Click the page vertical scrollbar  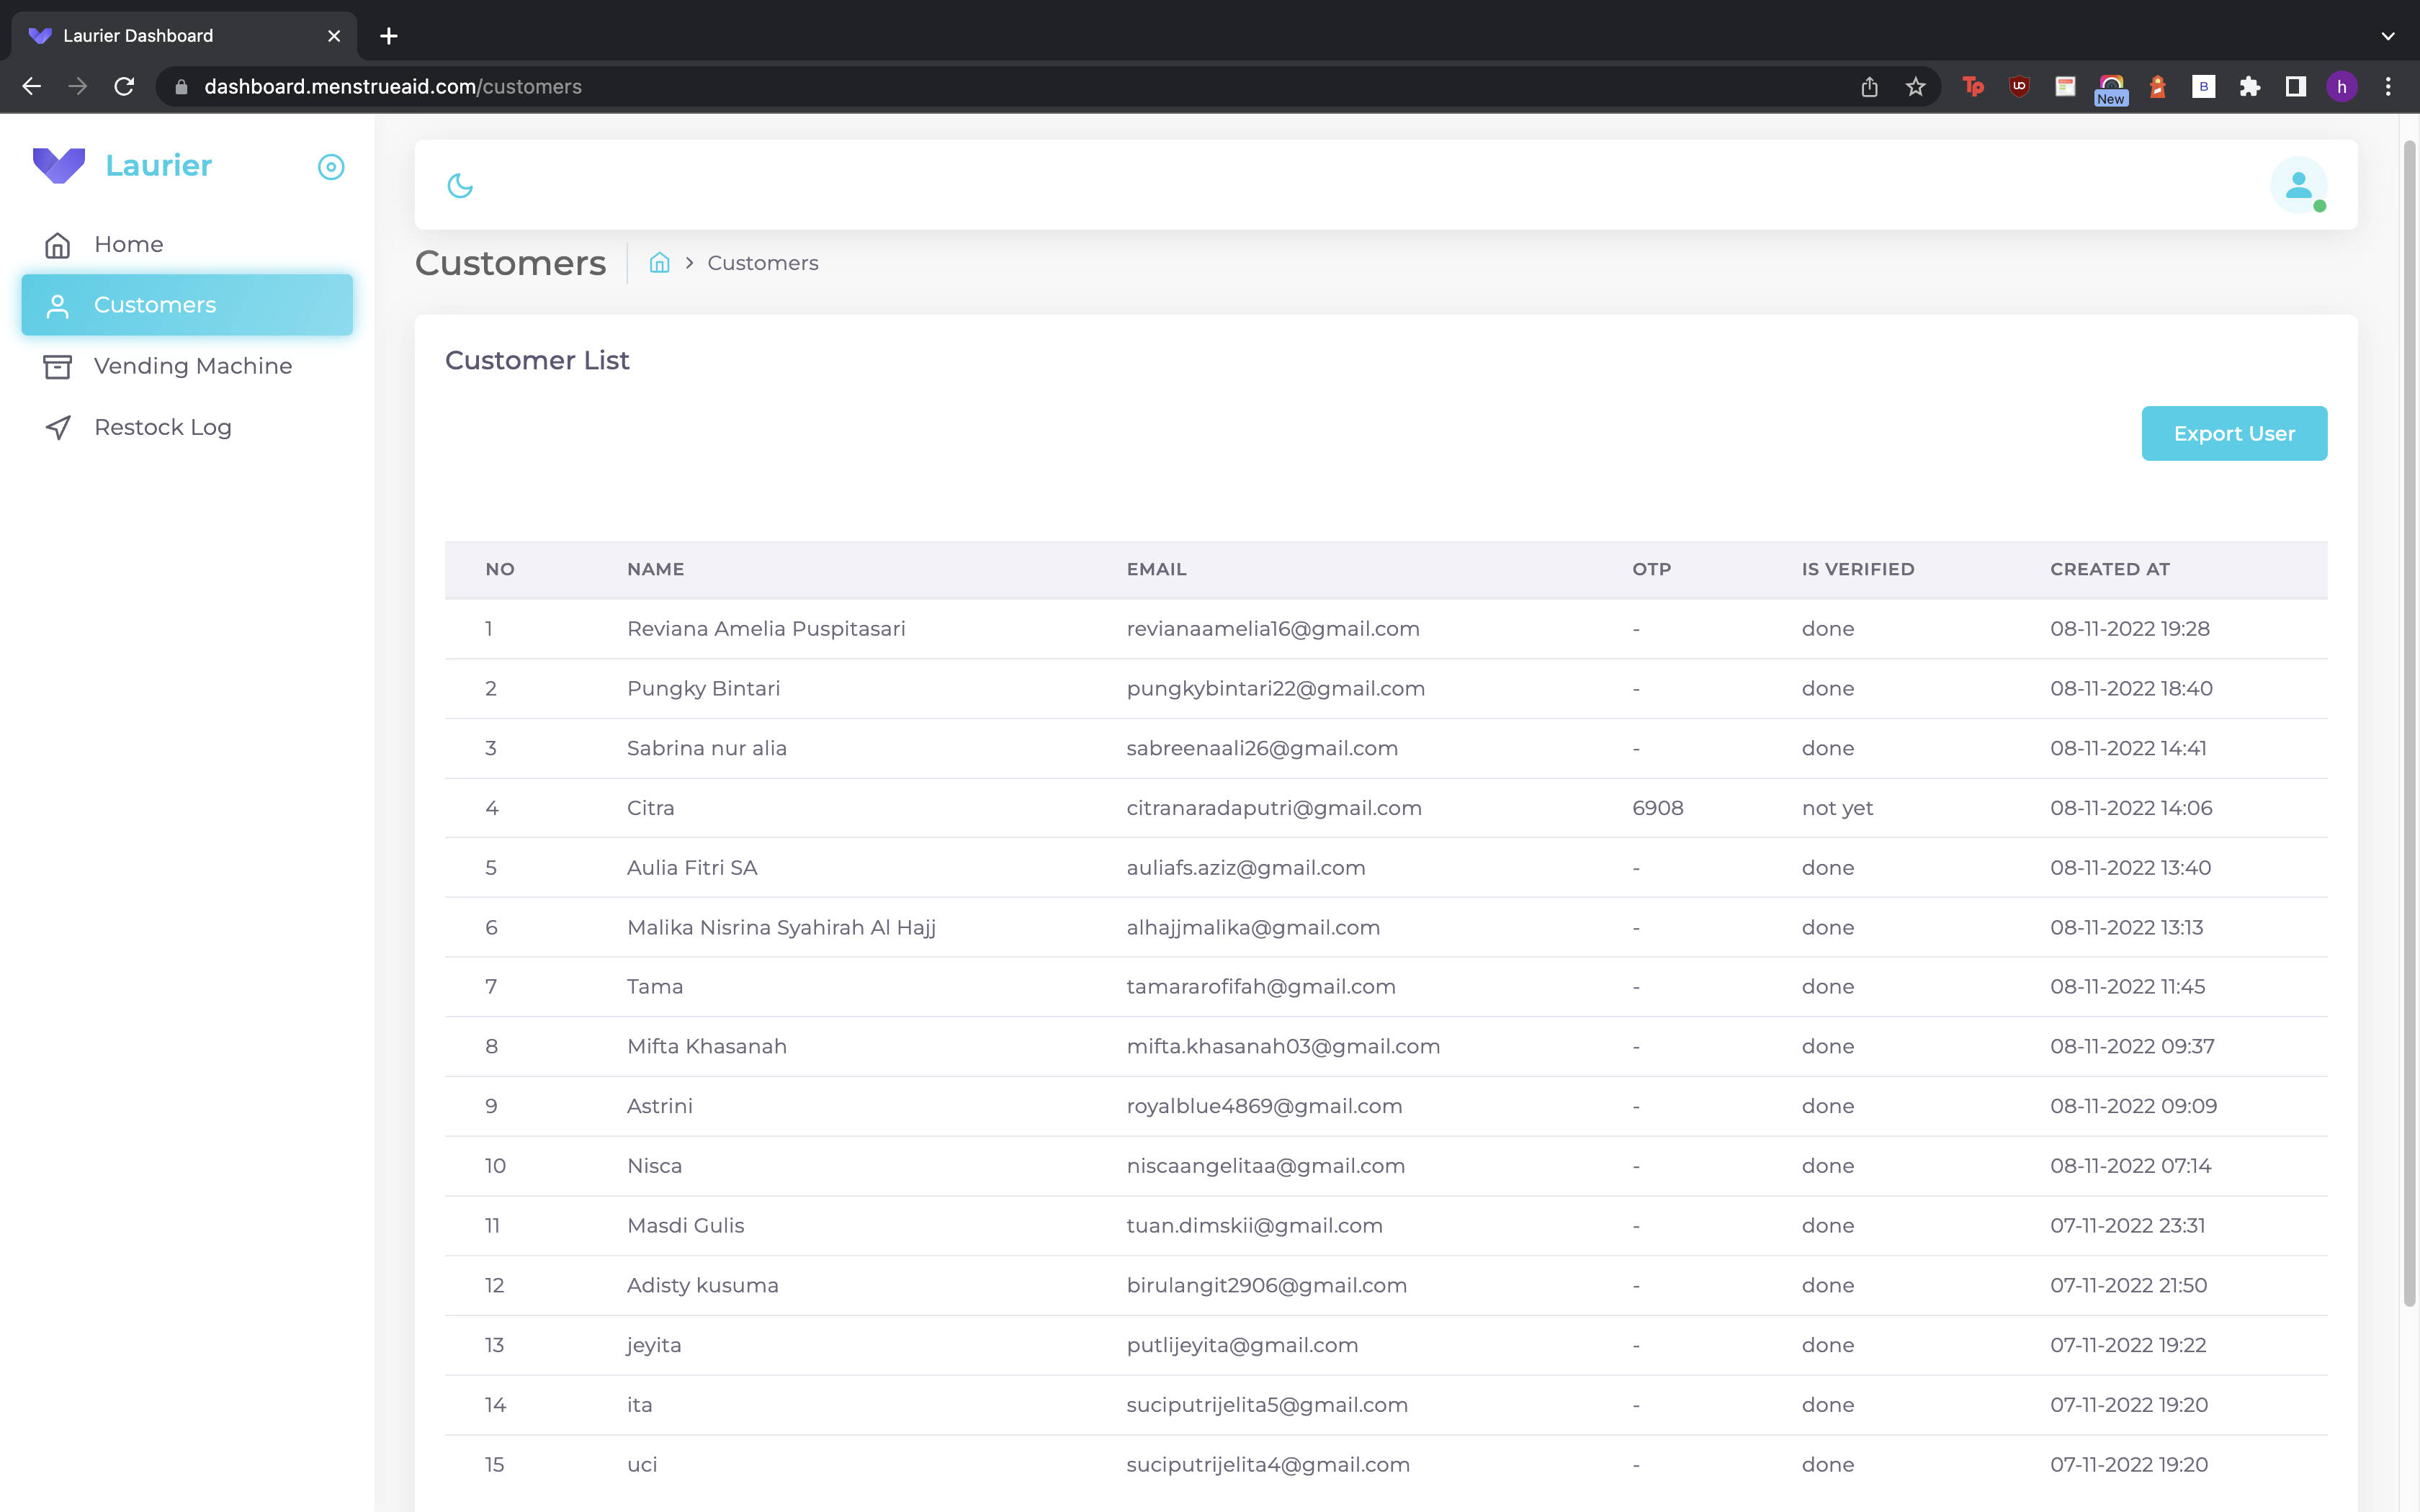point(2409,720)
